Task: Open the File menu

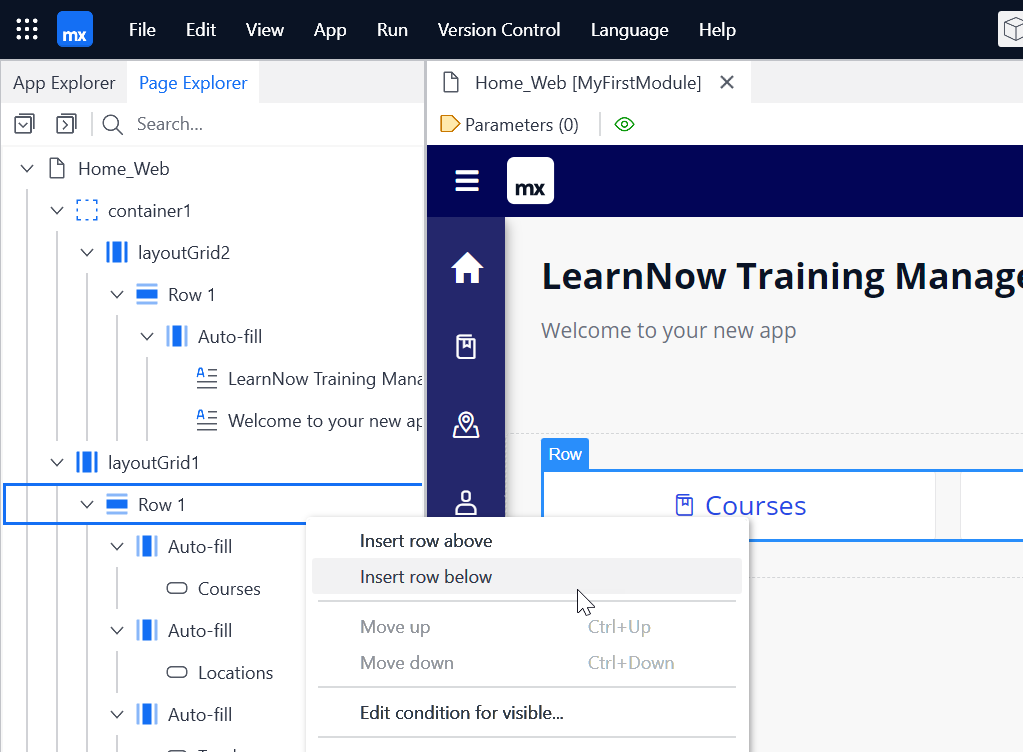Action: [142, 30]
